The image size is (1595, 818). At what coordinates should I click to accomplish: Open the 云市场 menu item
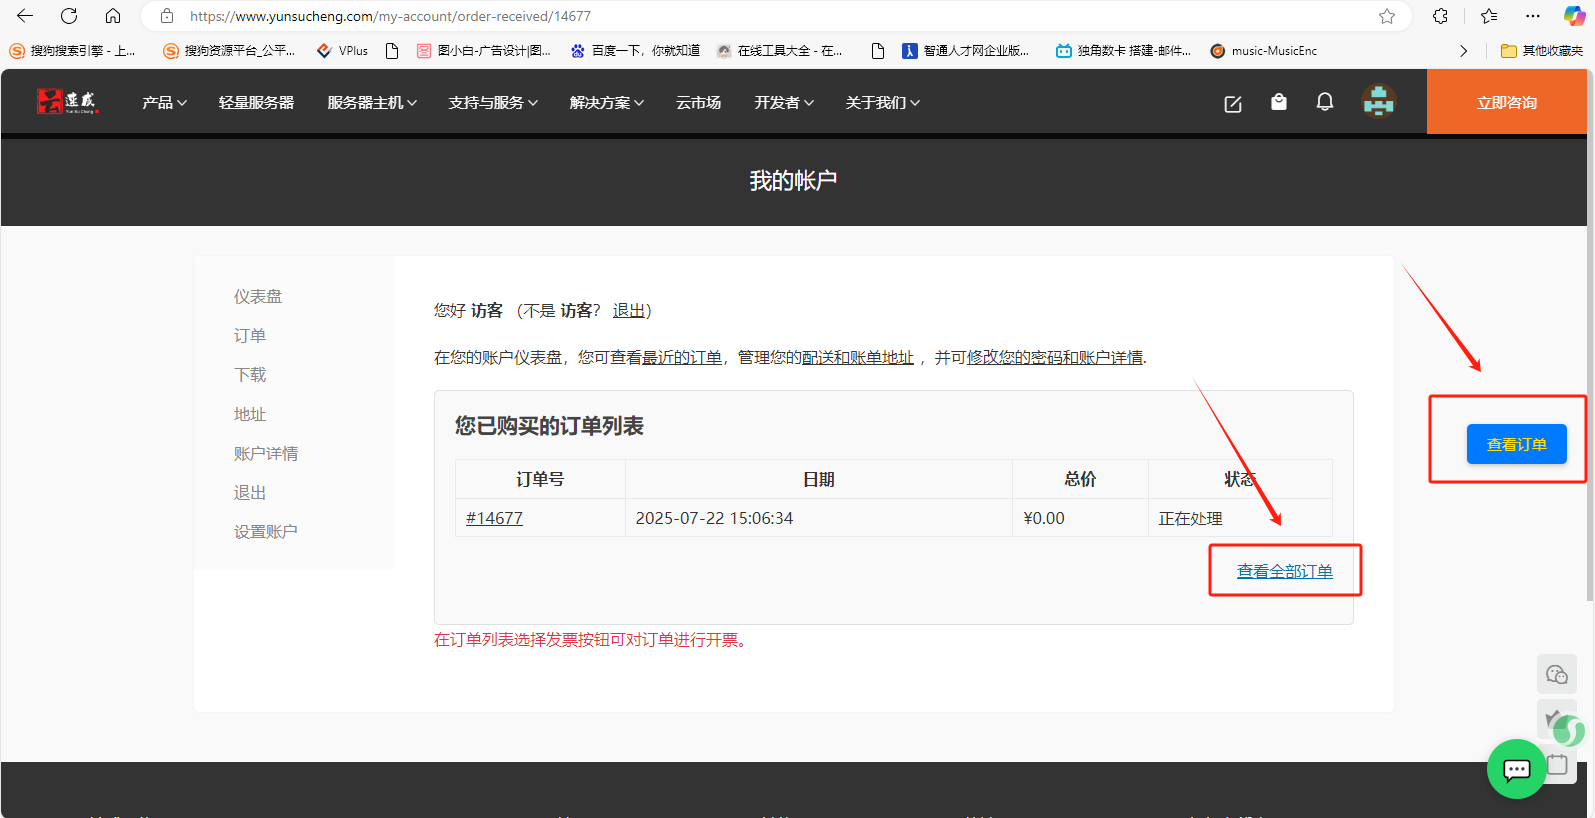tap(698, 103)
